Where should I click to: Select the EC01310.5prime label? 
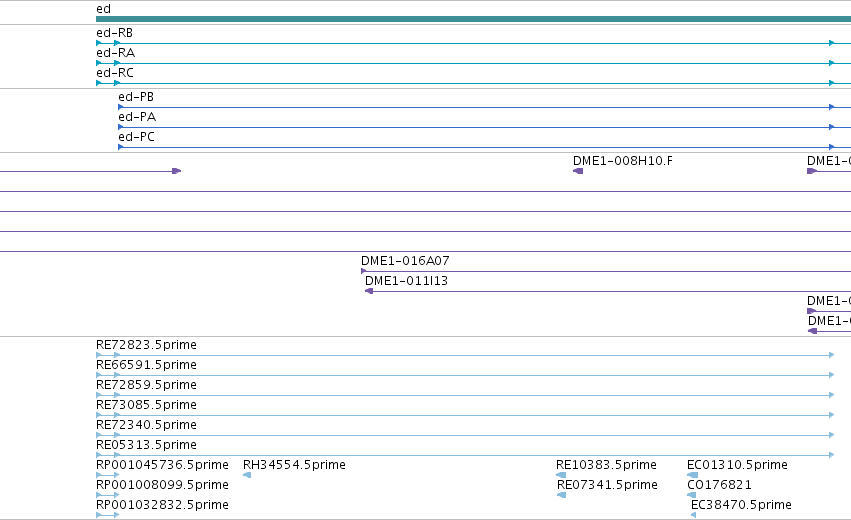point(737,465)
